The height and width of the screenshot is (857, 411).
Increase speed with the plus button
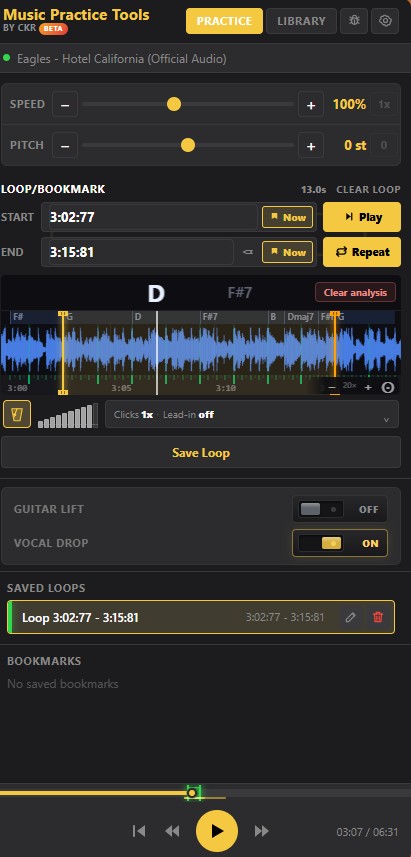[x=311, y=104]
